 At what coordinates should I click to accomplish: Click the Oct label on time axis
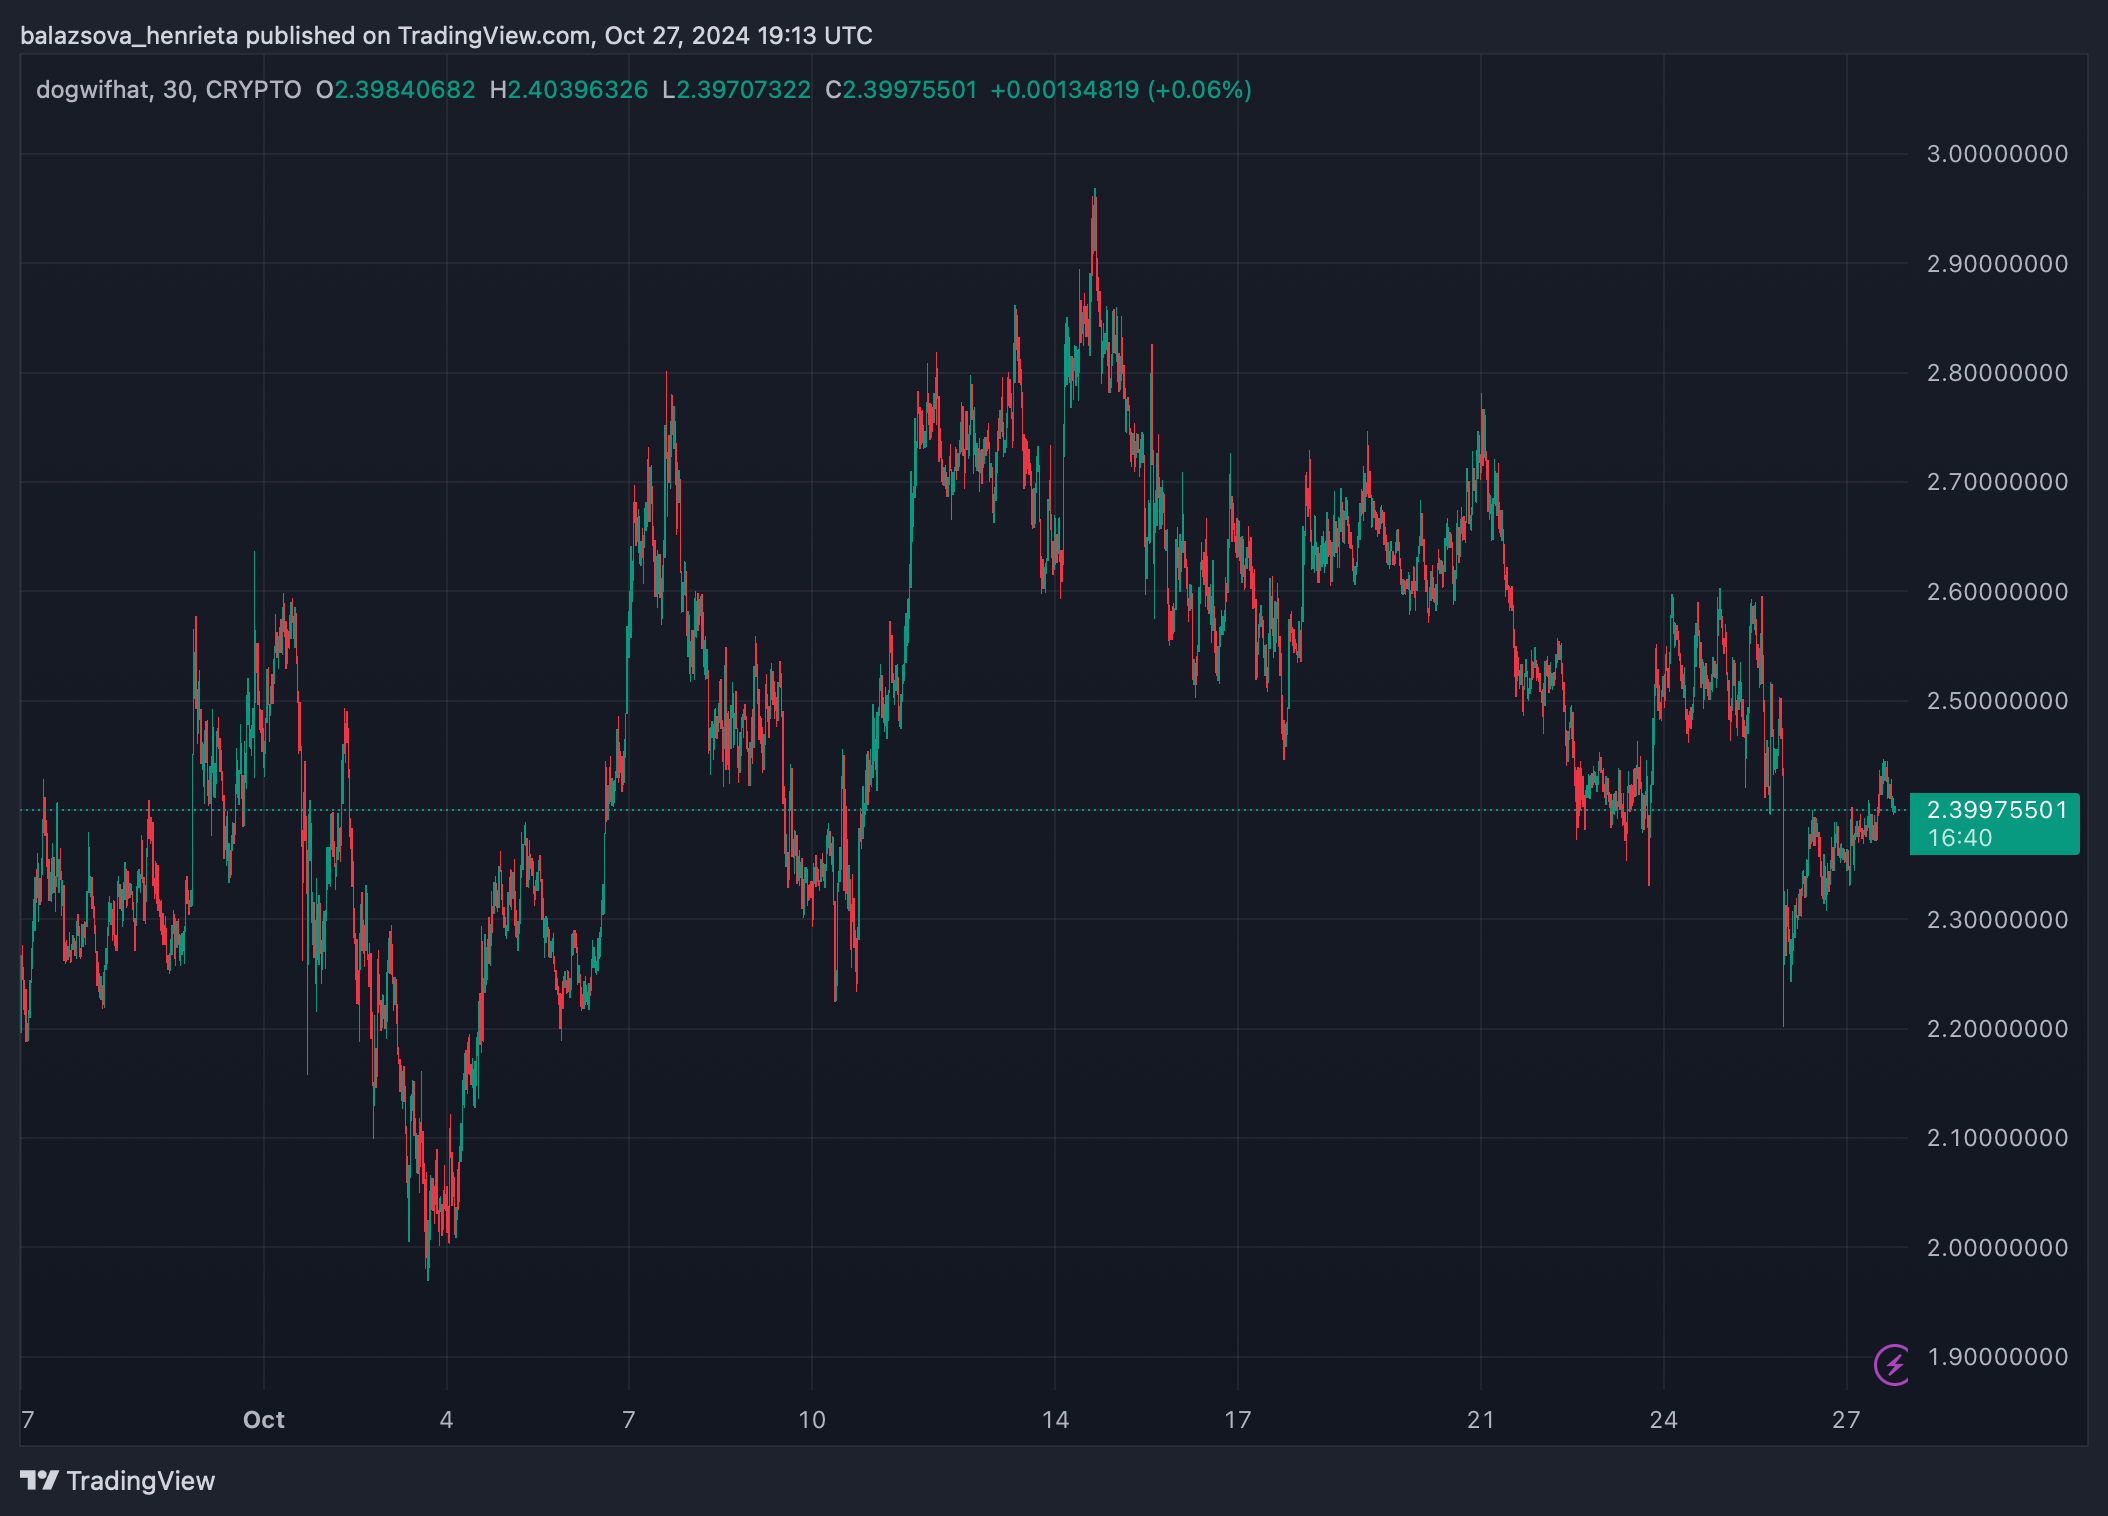pos(264,1420)
